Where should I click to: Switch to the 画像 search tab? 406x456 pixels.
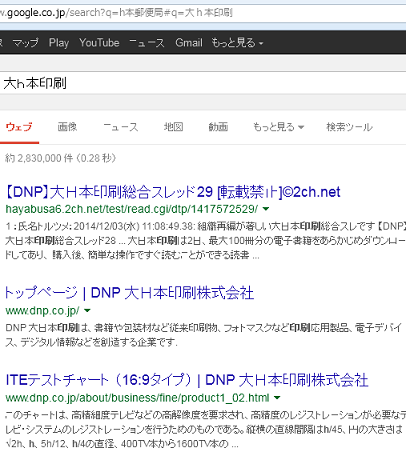coord(67,127)
